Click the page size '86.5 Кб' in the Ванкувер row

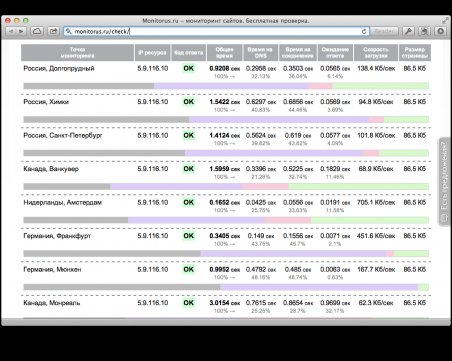tap(415, 169)
